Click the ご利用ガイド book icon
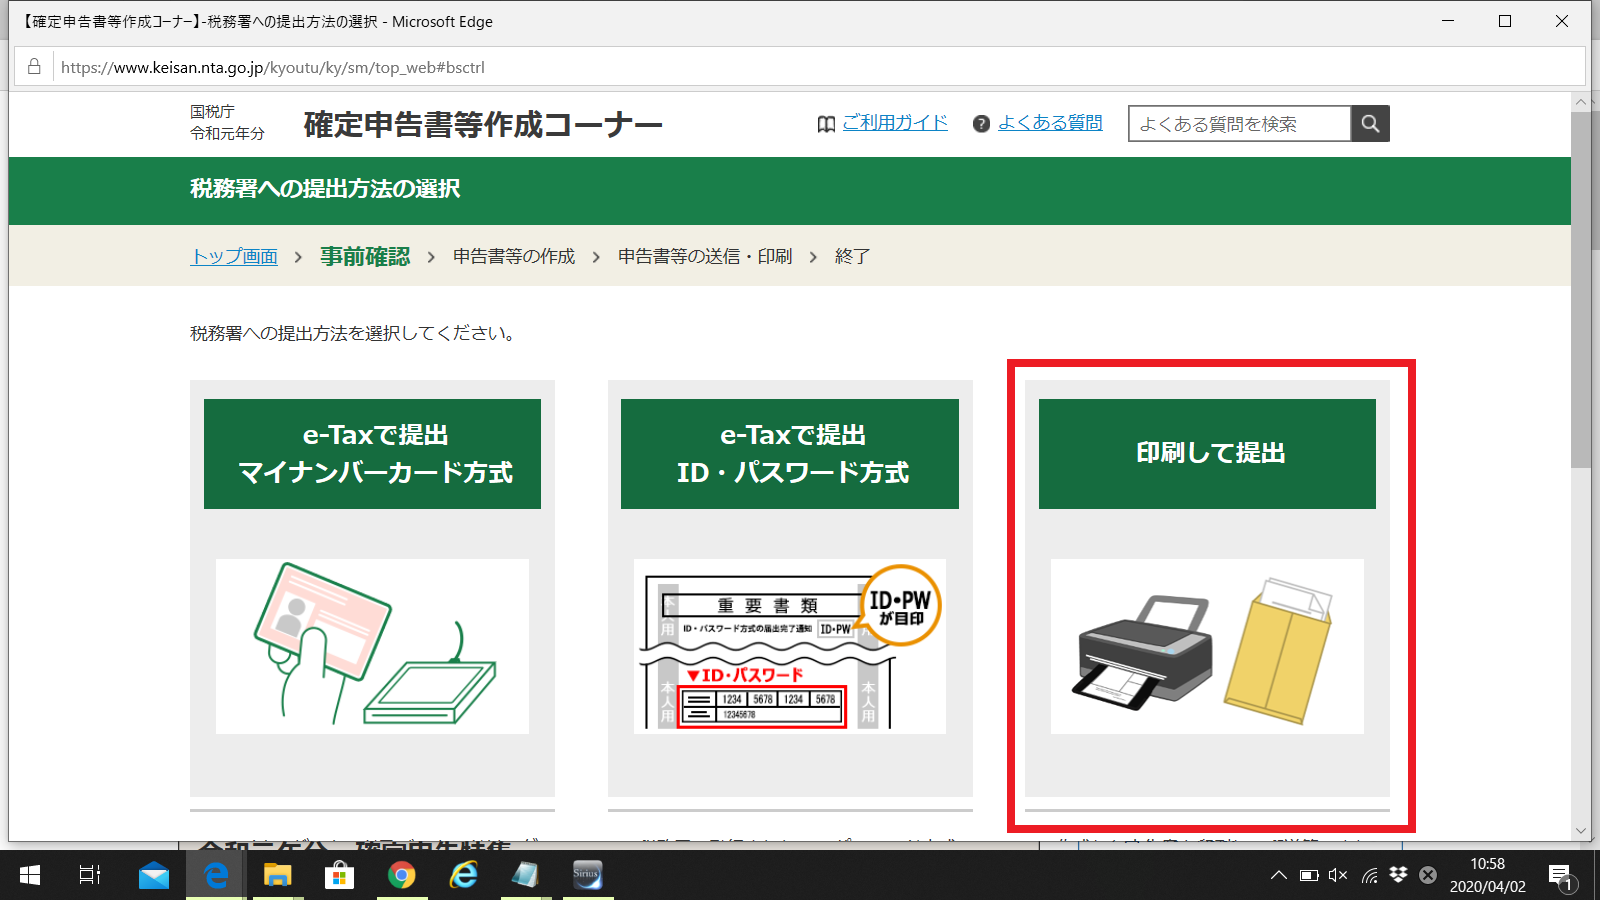Viewport: 1600px width, 900px height. pyautogui.click(x=826, y=123)
